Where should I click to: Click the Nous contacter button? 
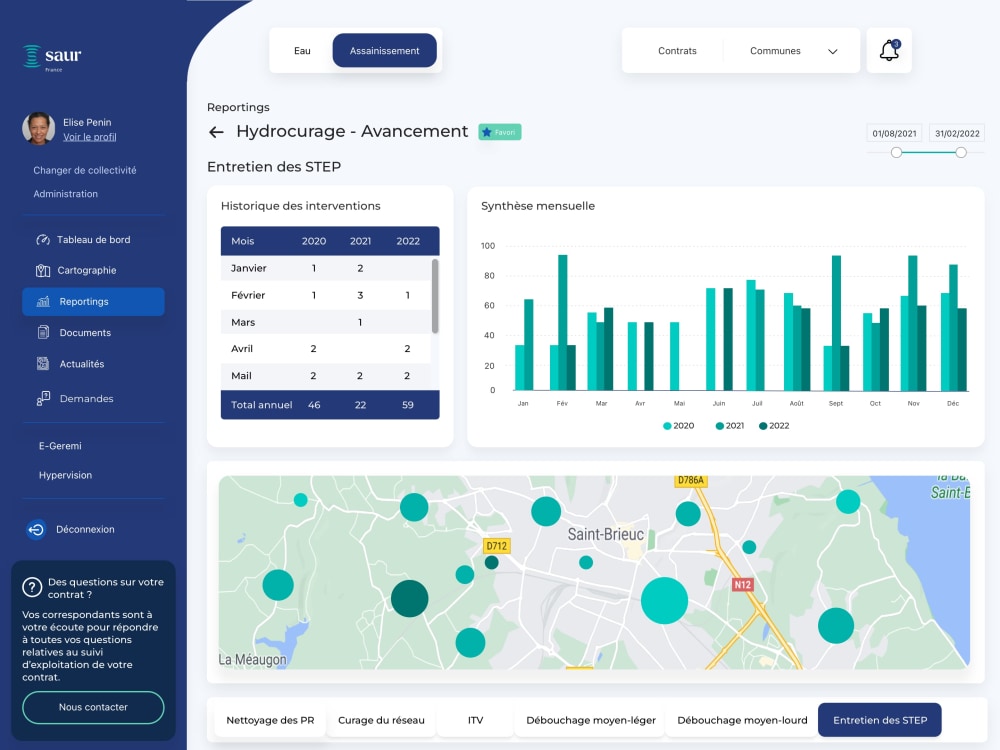point(93,707)
